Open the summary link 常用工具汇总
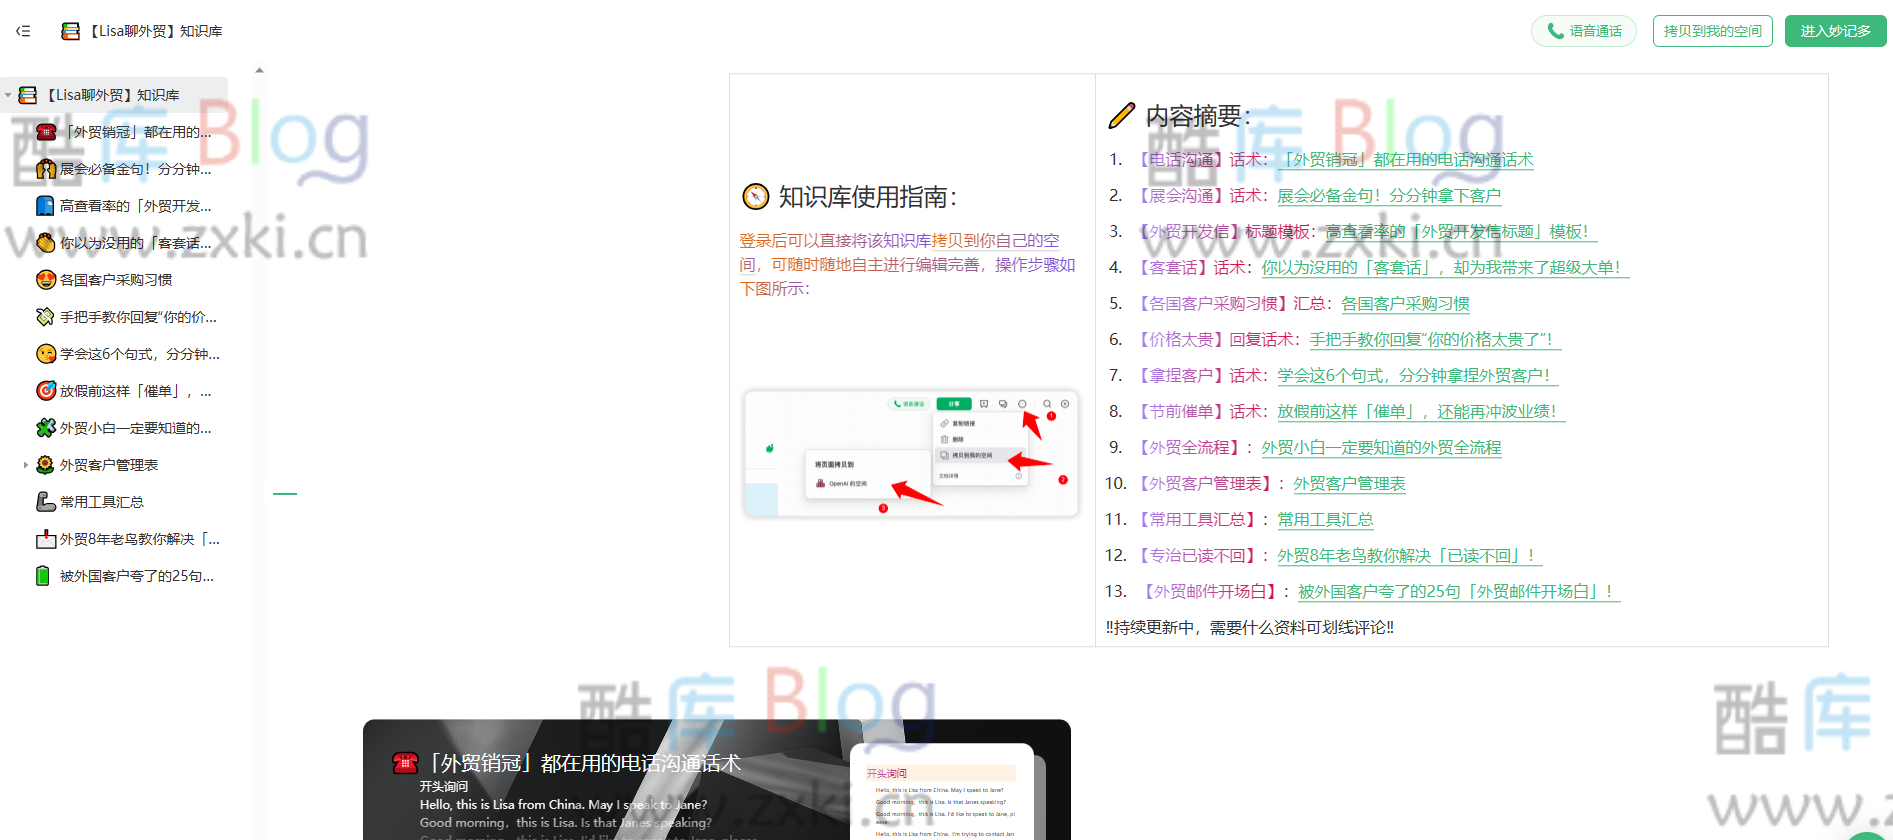The height and width of the screenshot is (840, 1893). 1325,520
